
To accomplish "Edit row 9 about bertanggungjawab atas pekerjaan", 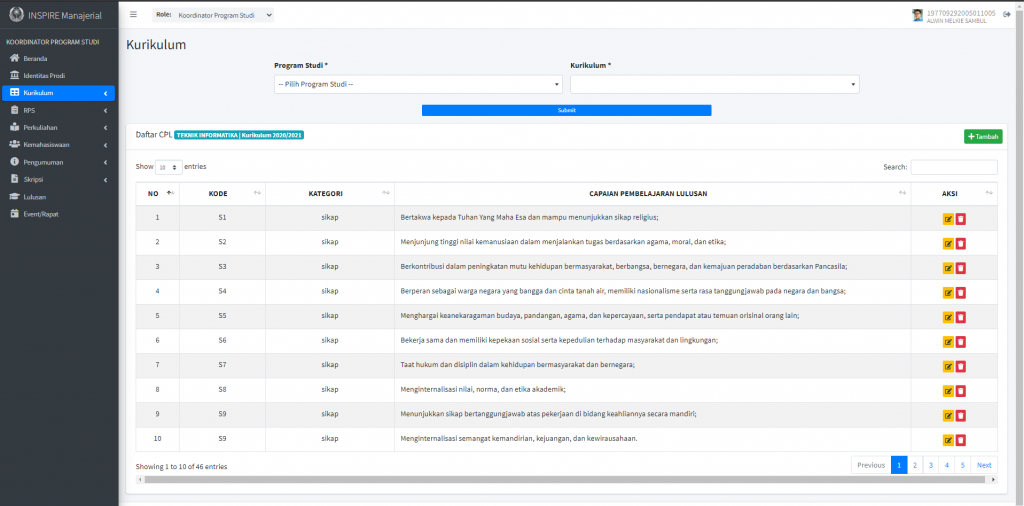I will 948,415.
